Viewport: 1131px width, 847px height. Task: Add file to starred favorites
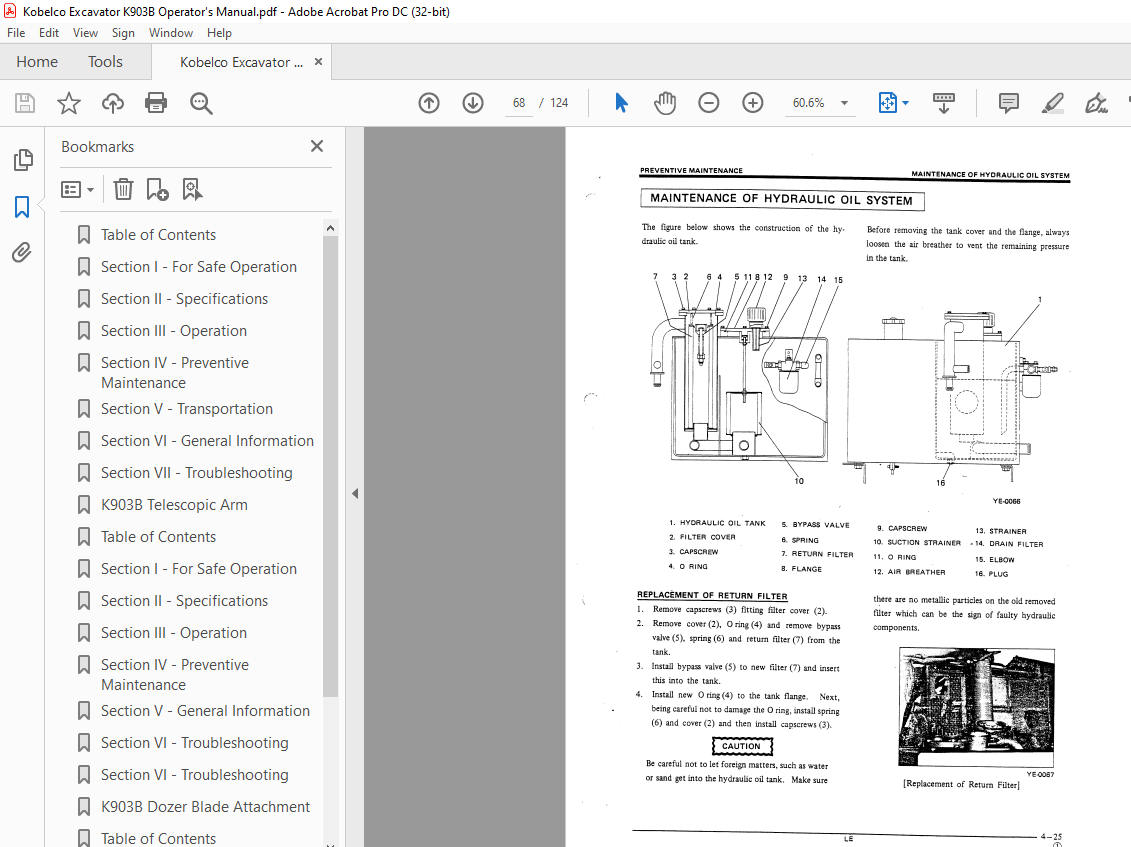coord(69,103)
